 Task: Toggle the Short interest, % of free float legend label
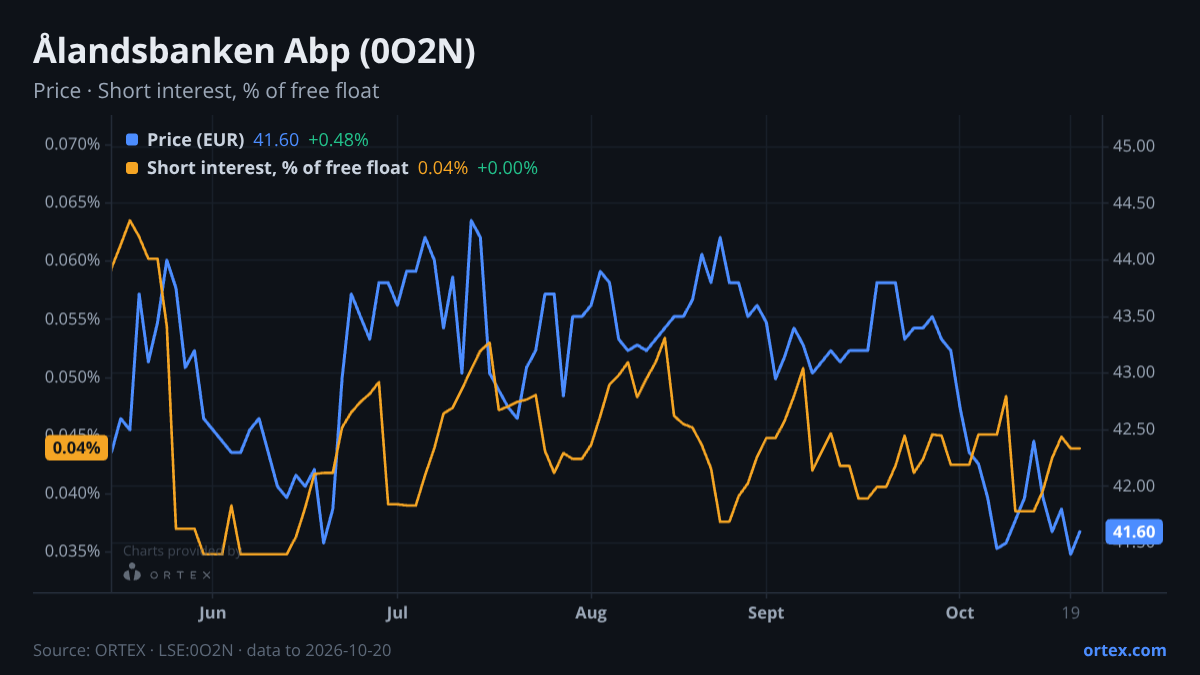(x=277, y=168)
